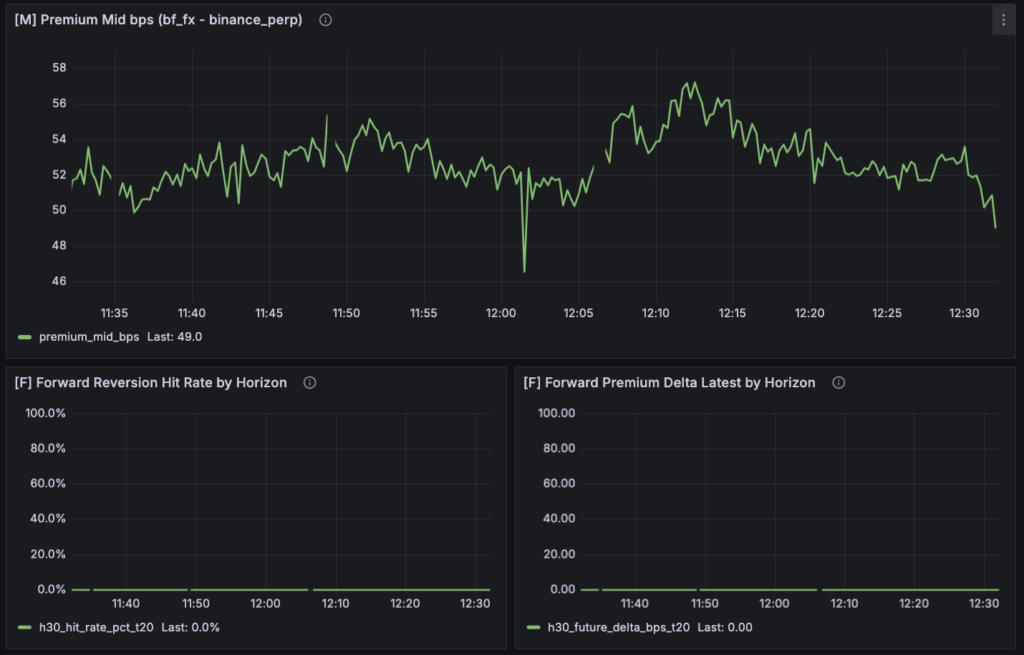The width and height of the screenshot is (1024, 655).
Task: Click the final data point ending at 49
Action: coord(995,227)
